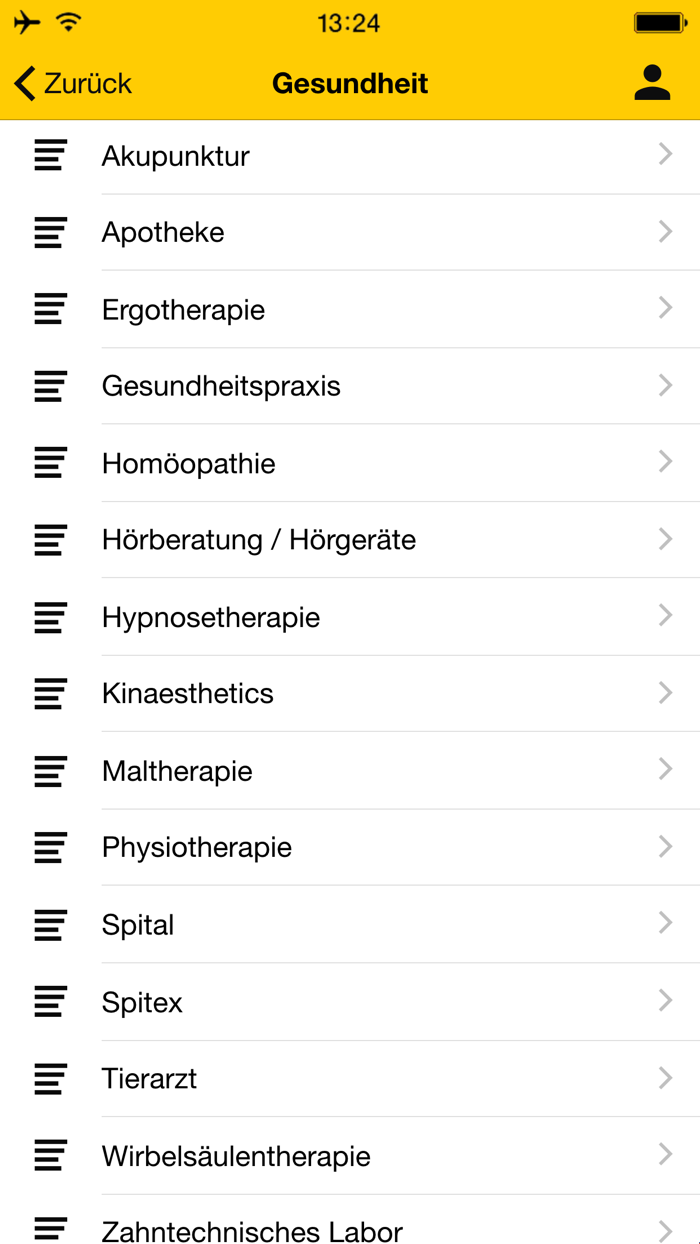
Task: Tap the list icon beside Wirbelsäulentherapie
Action: click(x=50, y=1156)
